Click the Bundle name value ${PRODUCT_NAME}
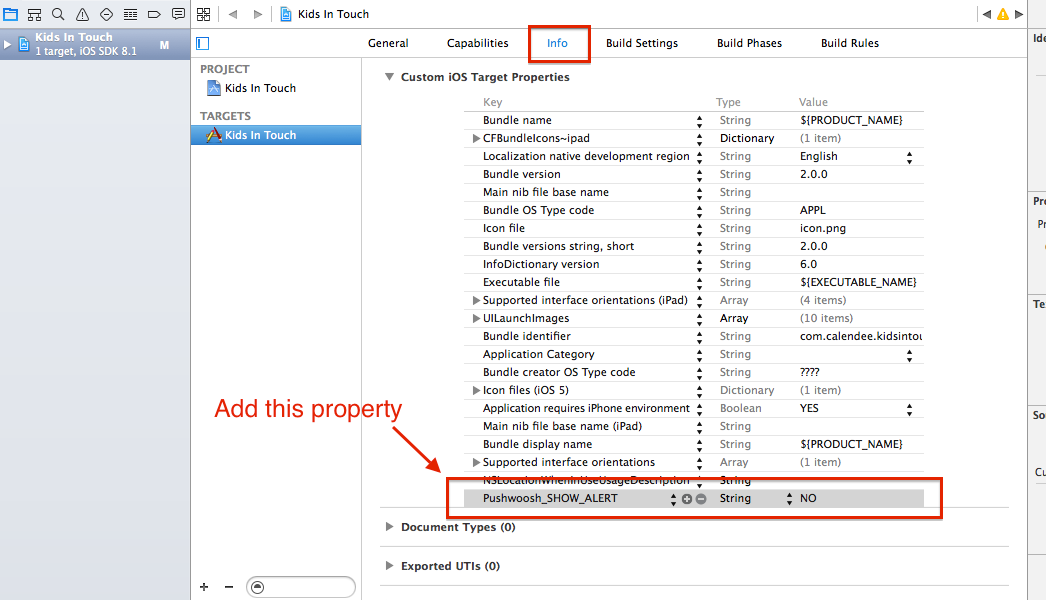The image size is (1046, 600). coord(851,120)
